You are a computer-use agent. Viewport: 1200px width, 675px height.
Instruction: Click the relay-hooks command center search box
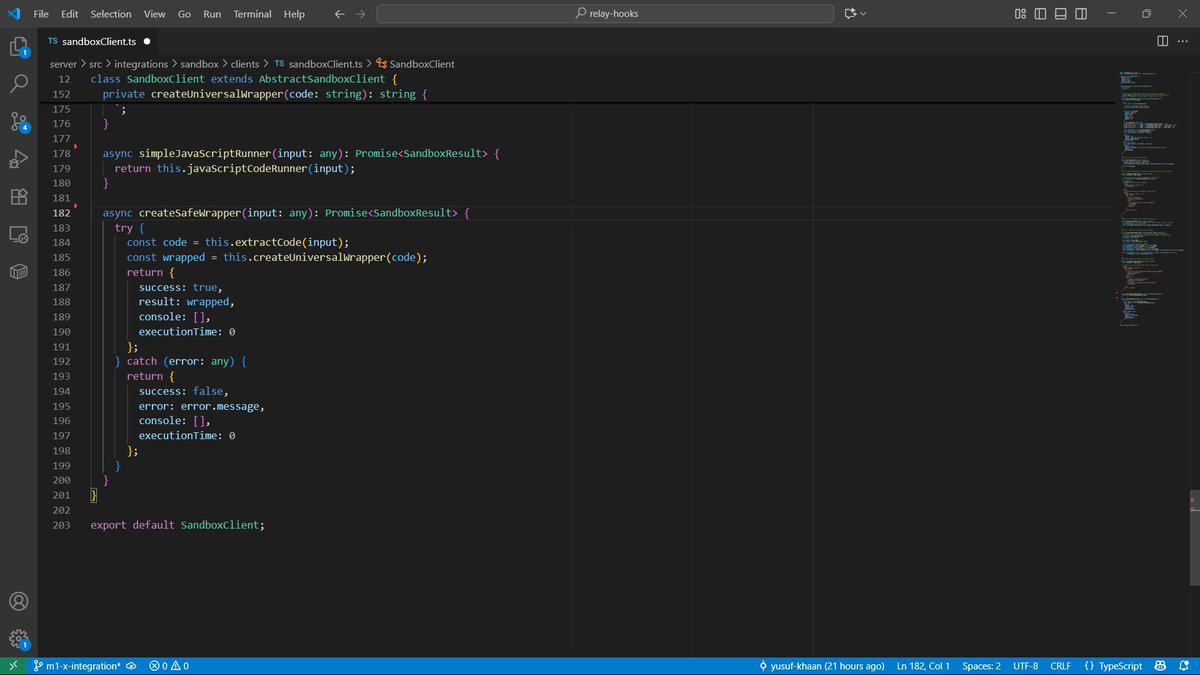point(605,14)
